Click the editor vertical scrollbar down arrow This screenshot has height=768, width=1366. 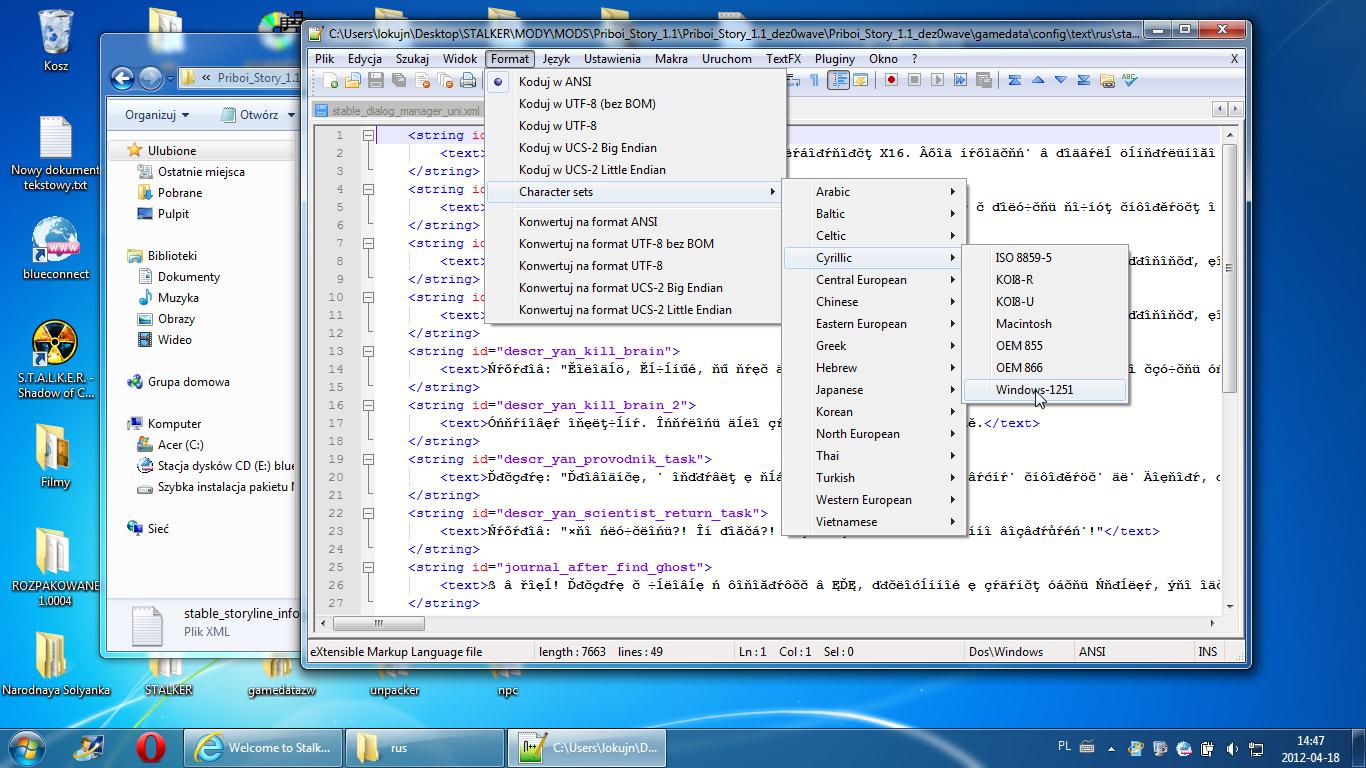pyautogui.click(x=1229, y=606)
